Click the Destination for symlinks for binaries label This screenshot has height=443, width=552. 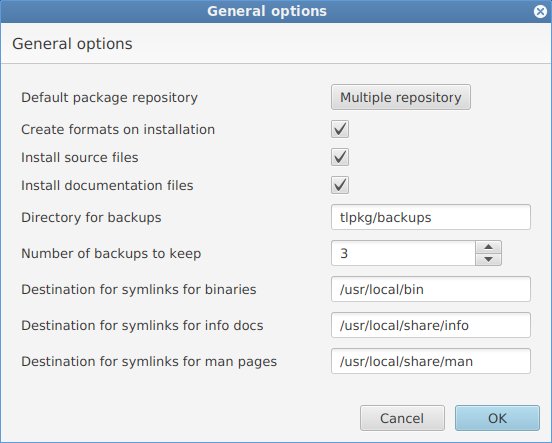pos(139,289)
